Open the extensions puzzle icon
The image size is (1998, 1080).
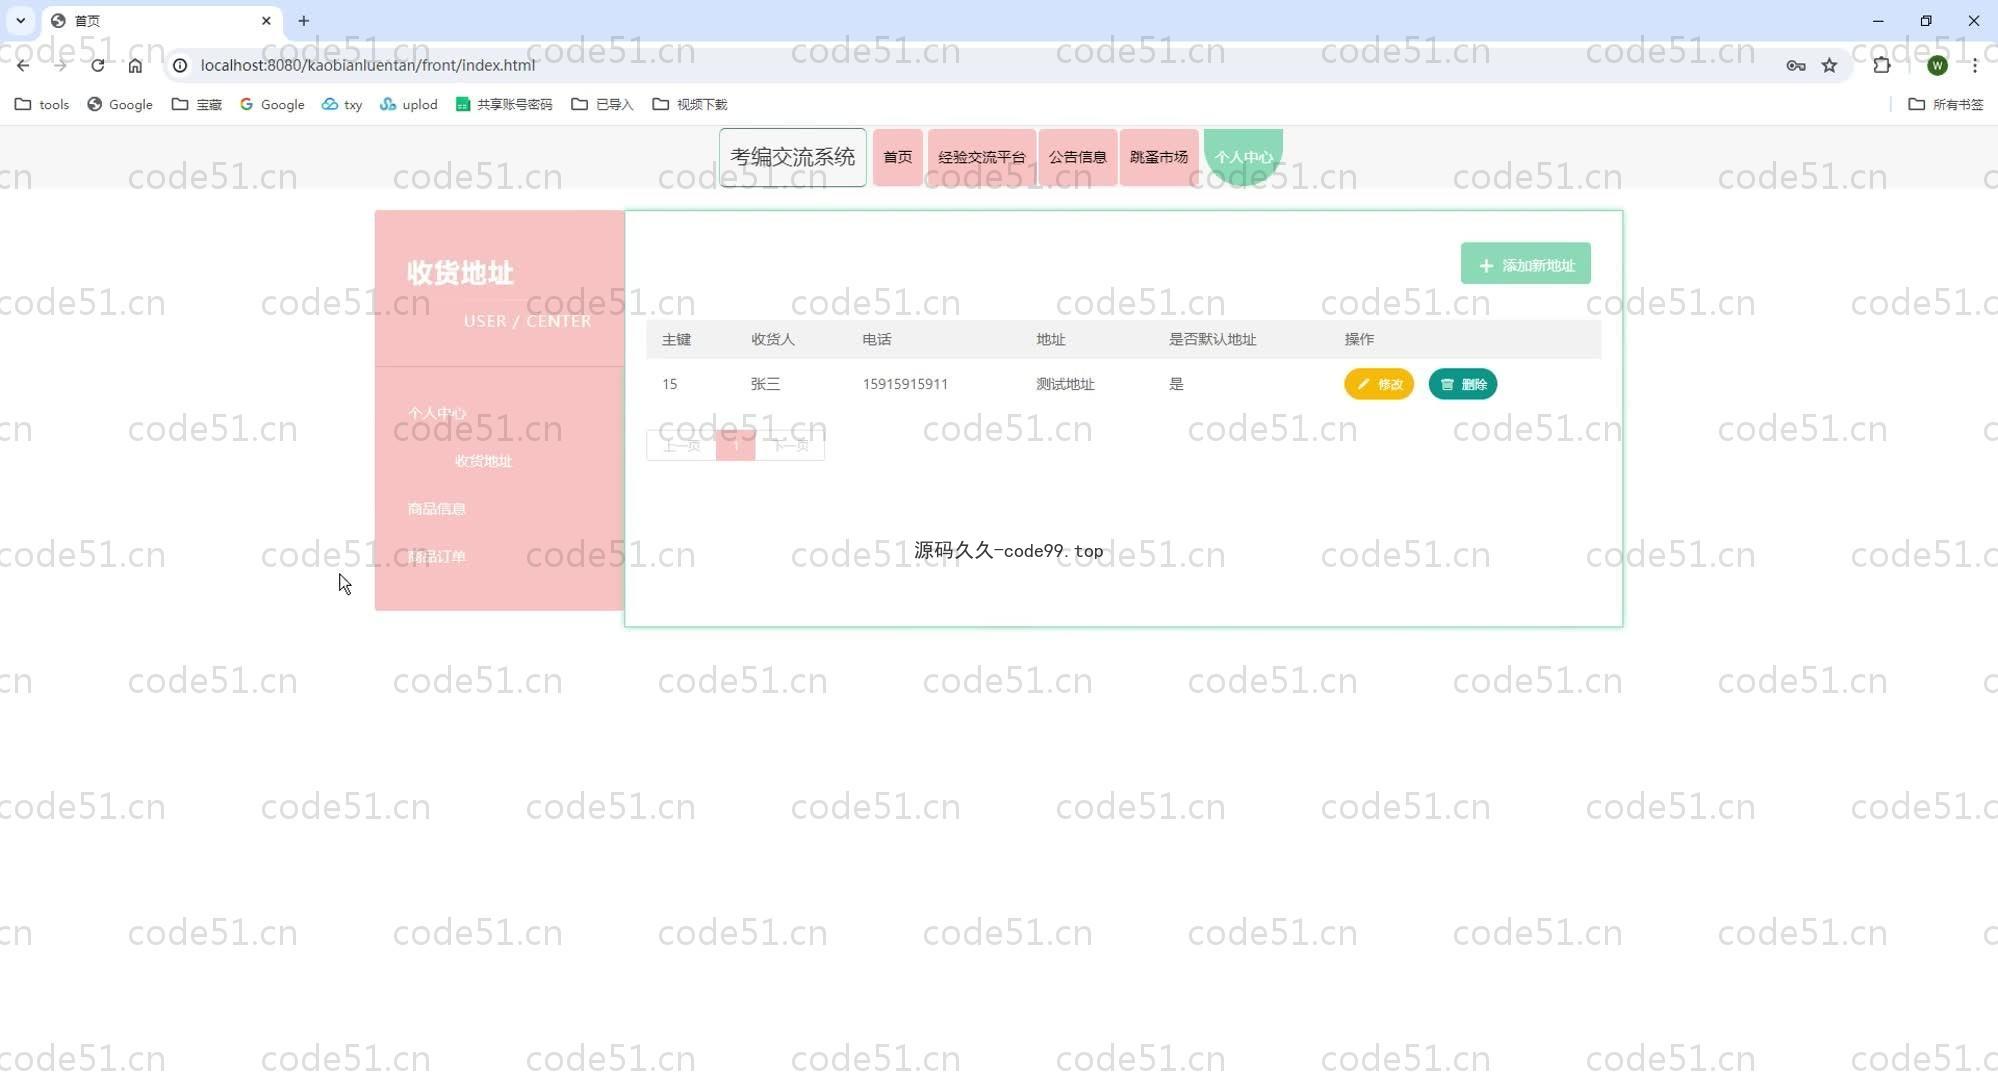click(x=1882, y=65)
